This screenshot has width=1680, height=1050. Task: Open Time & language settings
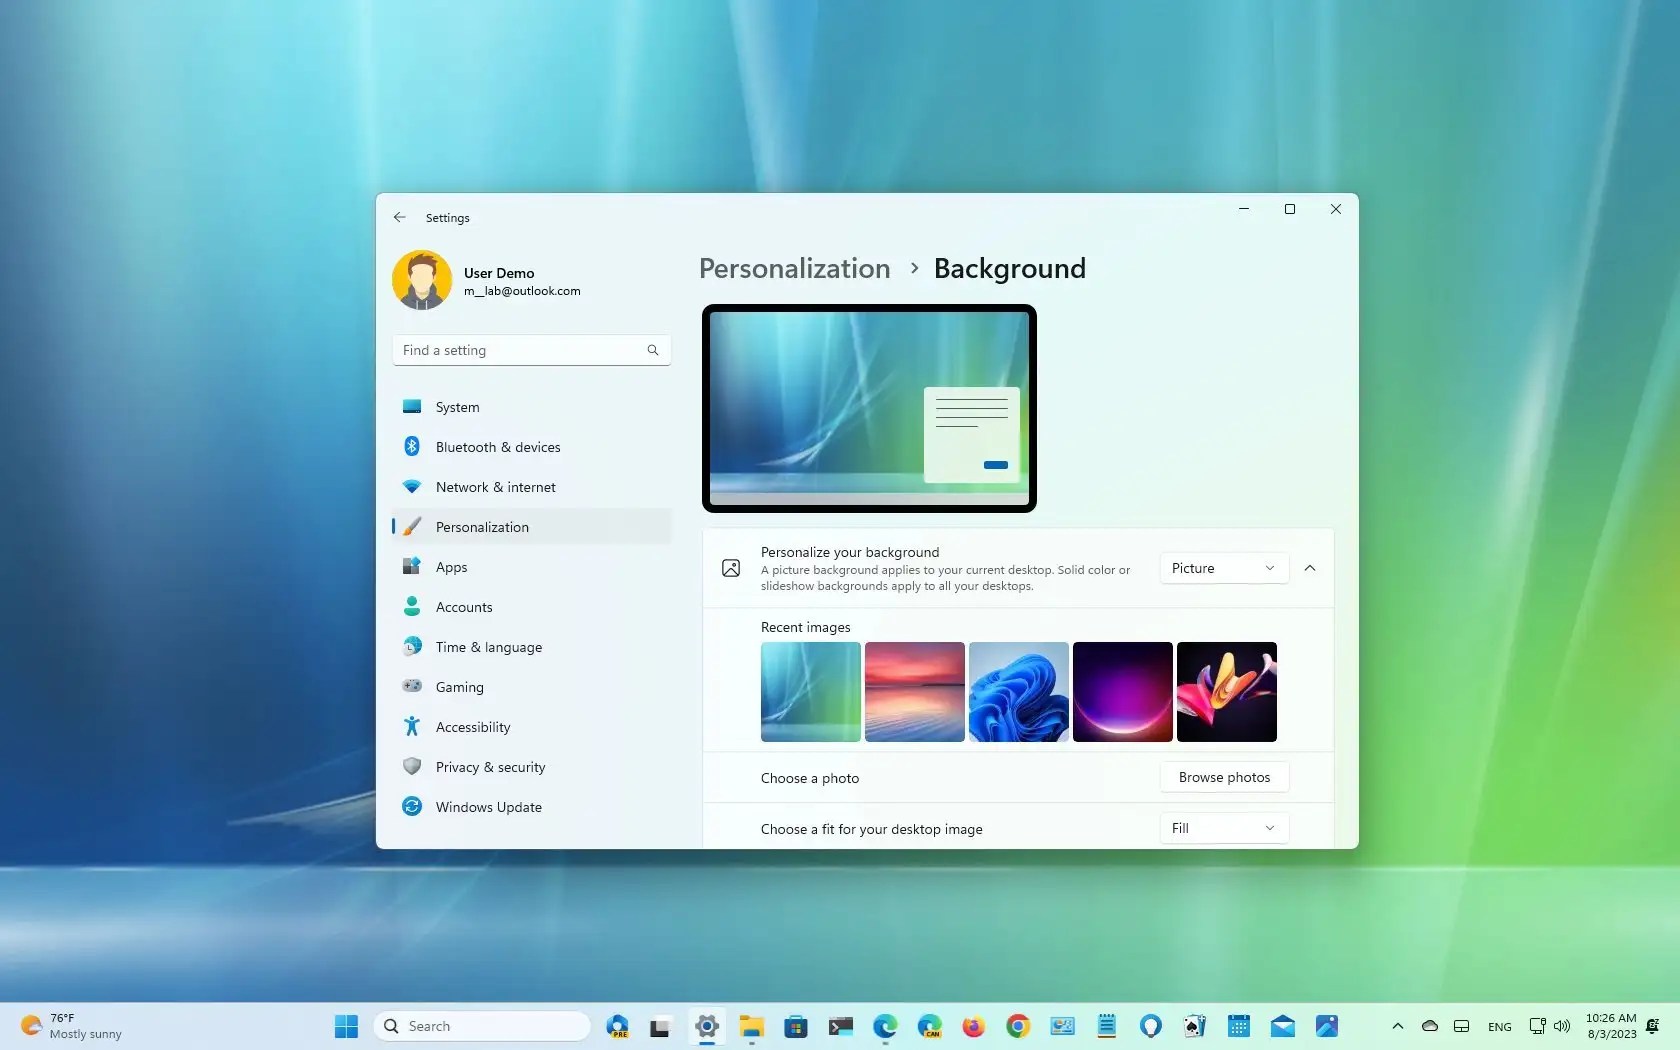click(x=531, y=647)
